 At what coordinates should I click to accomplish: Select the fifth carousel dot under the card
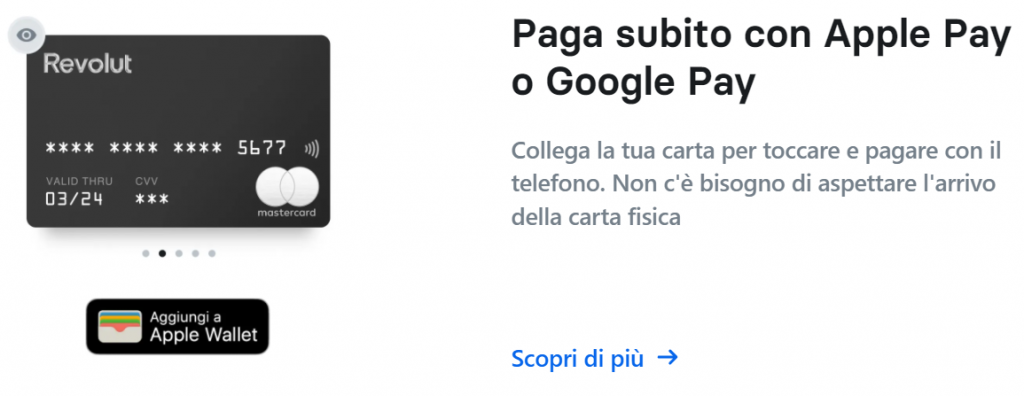tap(212, 254)
